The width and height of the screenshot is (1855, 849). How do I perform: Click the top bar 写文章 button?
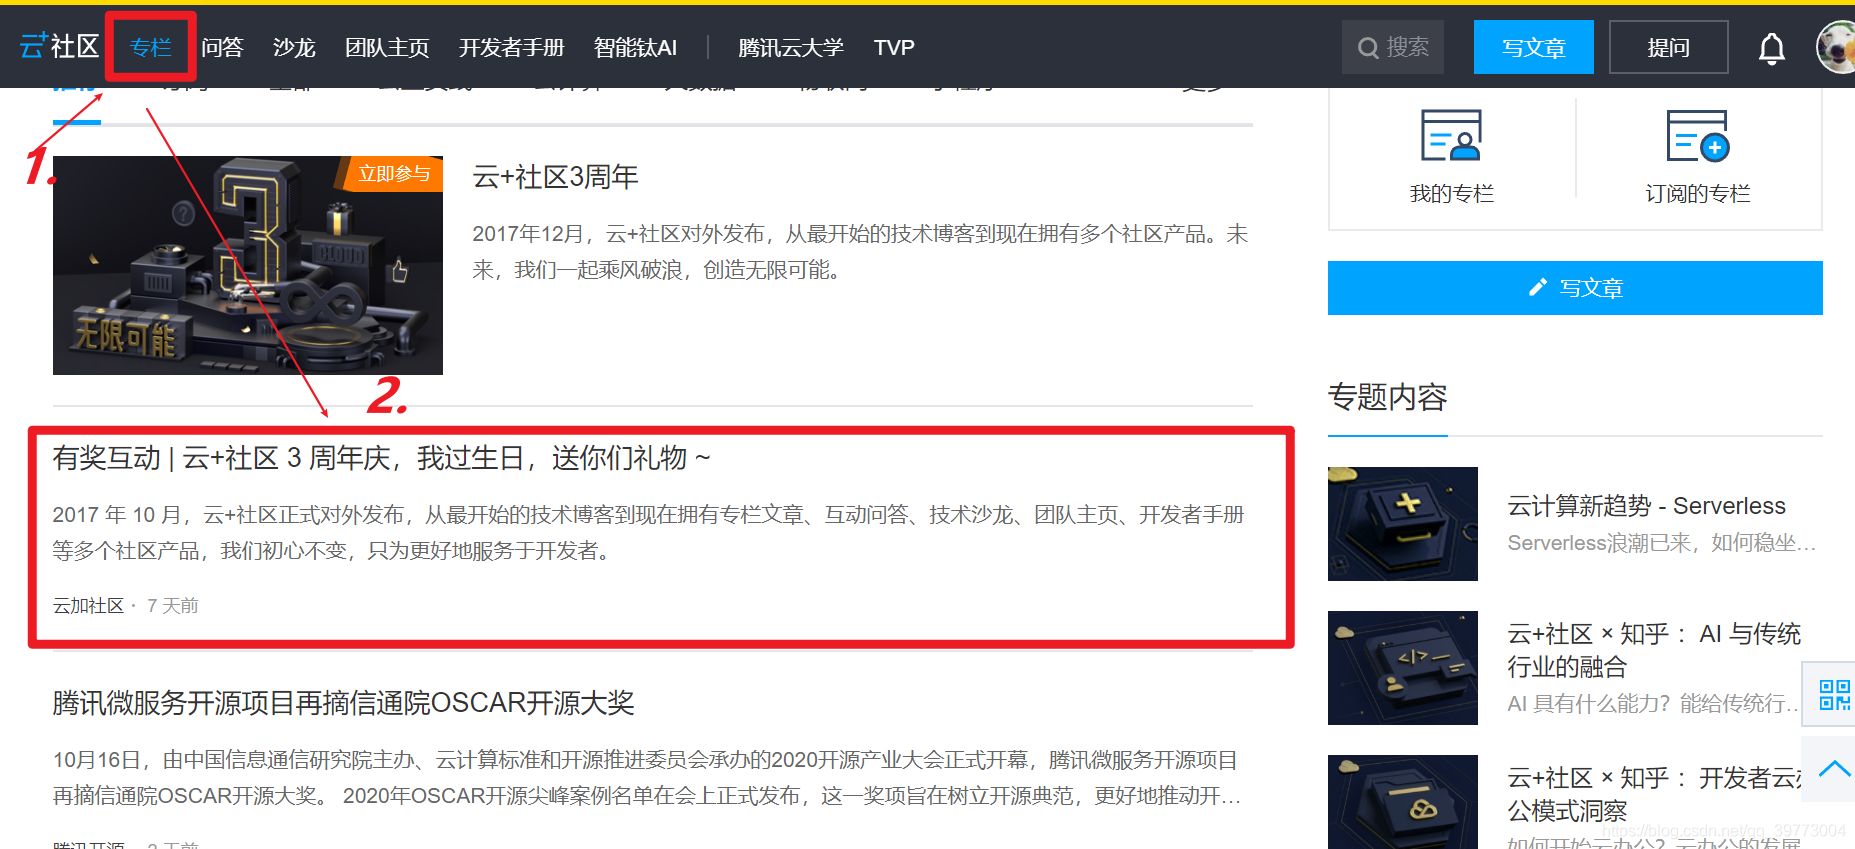1534,47
